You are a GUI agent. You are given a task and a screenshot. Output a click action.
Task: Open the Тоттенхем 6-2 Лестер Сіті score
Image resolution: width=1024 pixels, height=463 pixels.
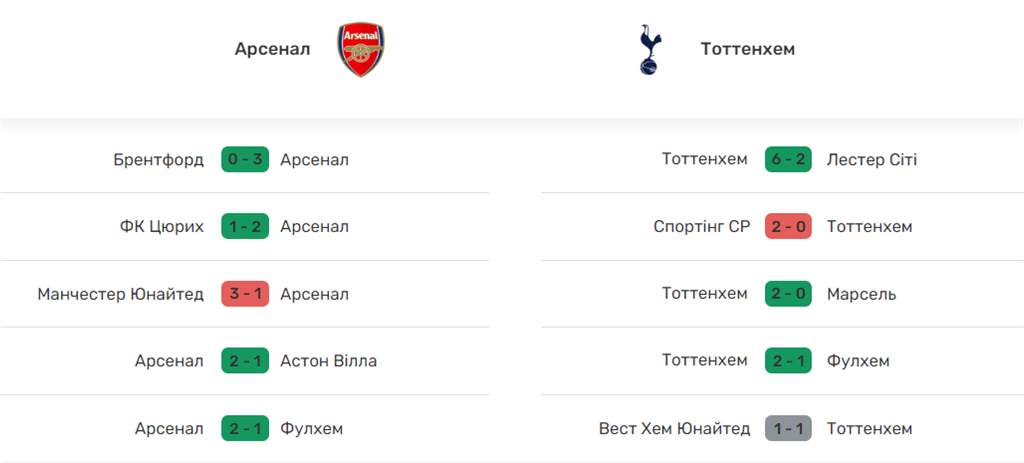(788, 160)
